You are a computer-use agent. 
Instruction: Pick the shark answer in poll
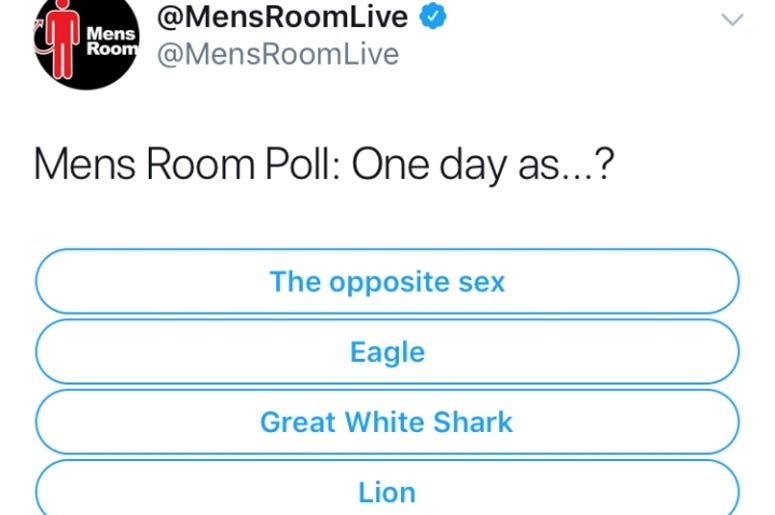tap(387, 422)
